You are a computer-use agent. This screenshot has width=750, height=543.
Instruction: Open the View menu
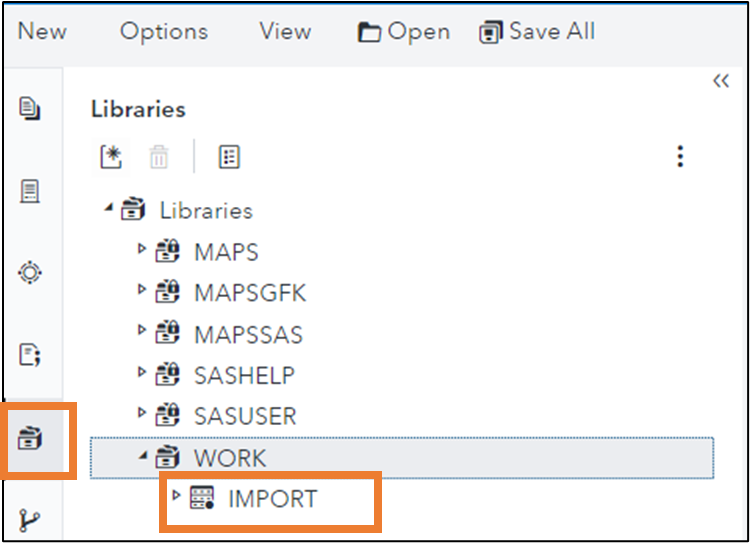coord(285,31)
